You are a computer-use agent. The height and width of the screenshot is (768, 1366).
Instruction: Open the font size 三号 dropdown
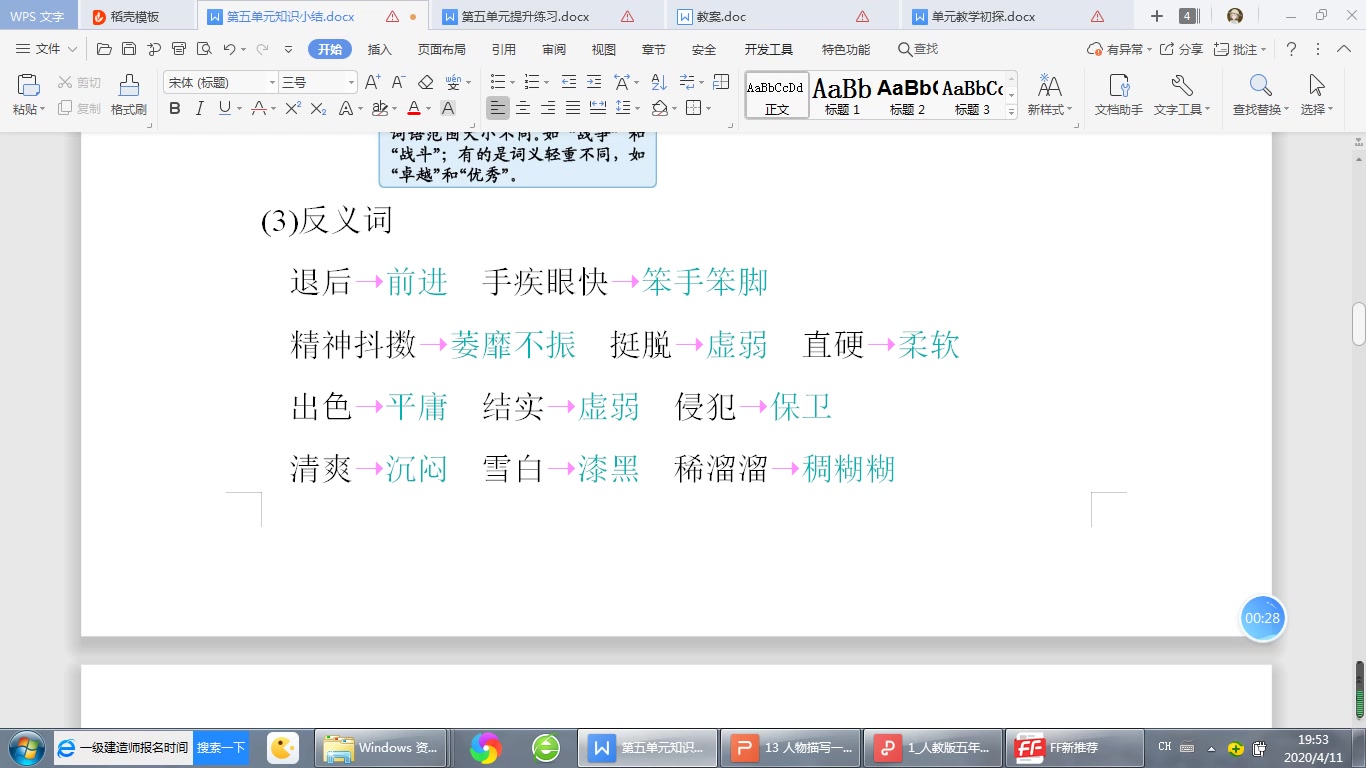[x=351, y=82]
